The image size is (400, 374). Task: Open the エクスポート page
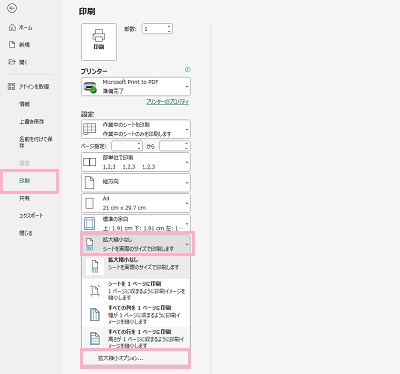31,216
